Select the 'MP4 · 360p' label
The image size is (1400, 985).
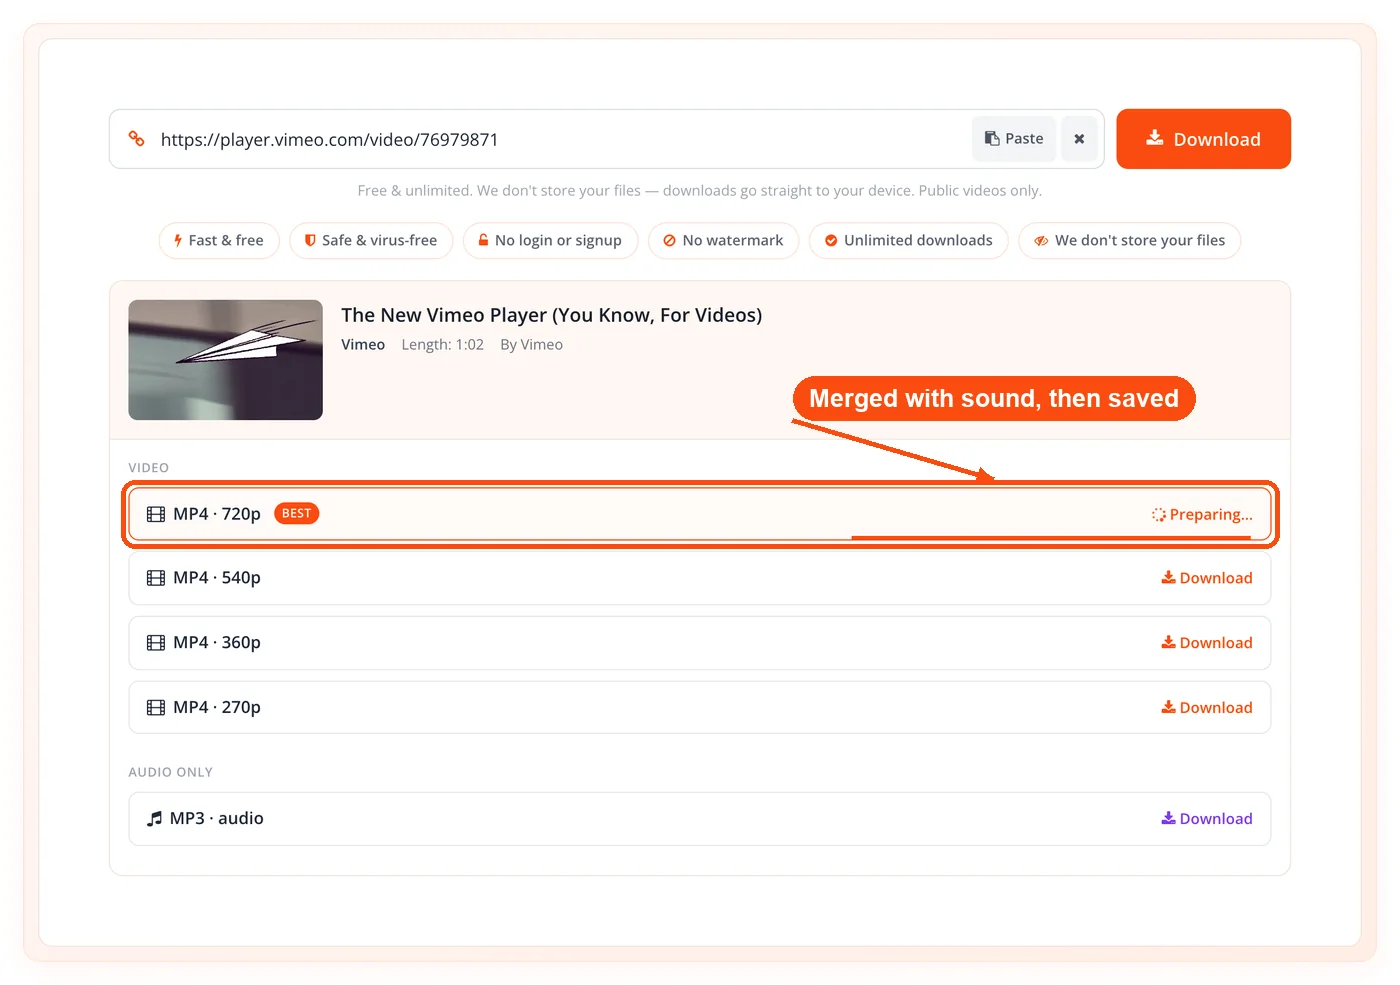[217, 643]
